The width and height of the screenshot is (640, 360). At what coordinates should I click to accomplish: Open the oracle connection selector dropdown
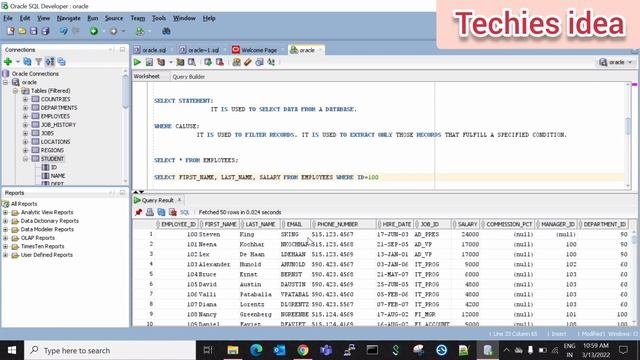tap(616, 62)
